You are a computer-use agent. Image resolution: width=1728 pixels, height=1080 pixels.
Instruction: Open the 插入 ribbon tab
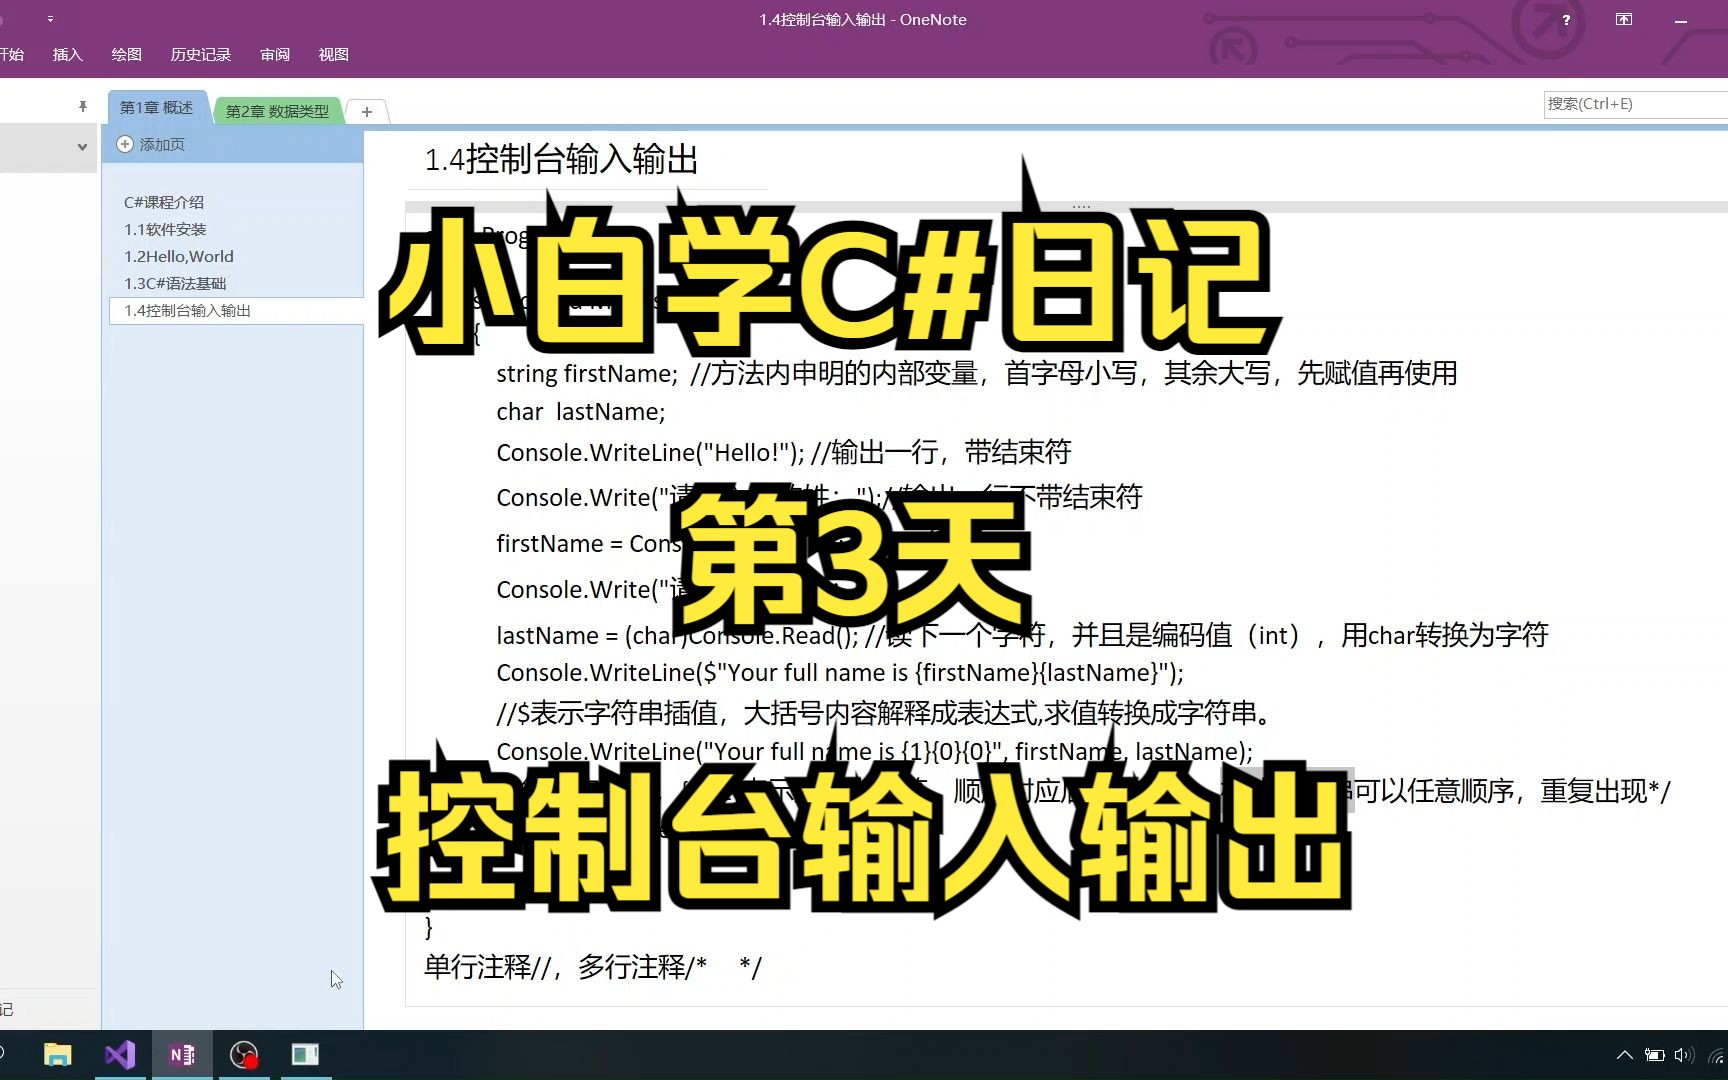67,54
